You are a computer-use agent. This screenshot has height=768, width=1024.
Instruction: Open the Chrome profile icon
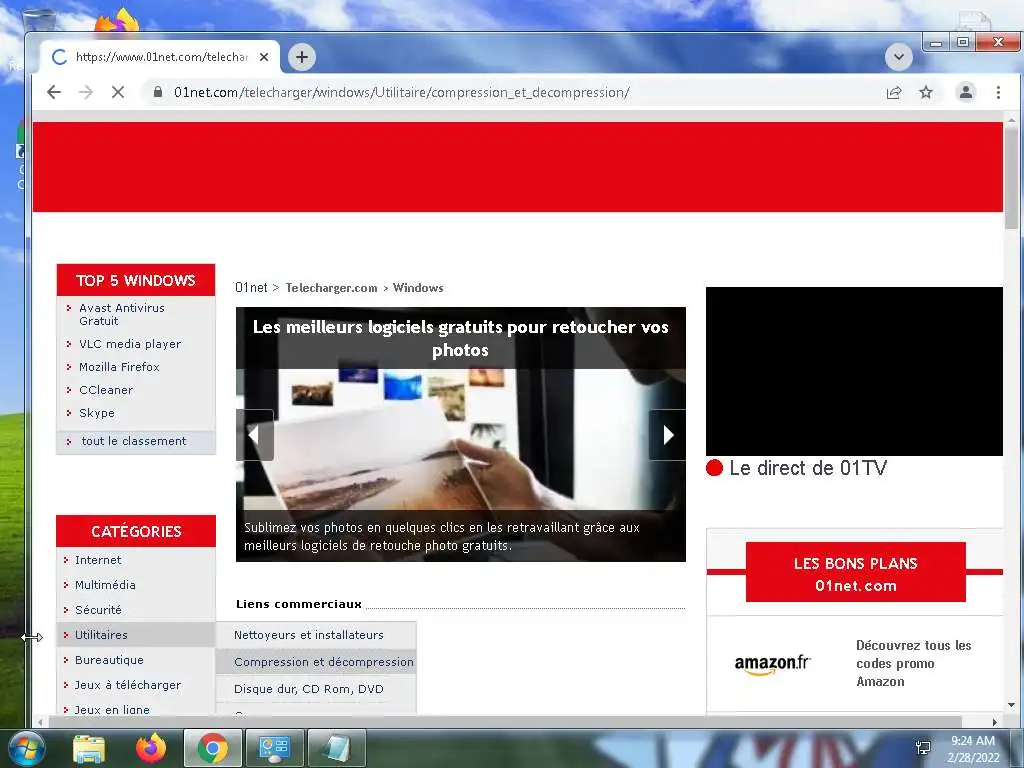(x=966, y=92)
